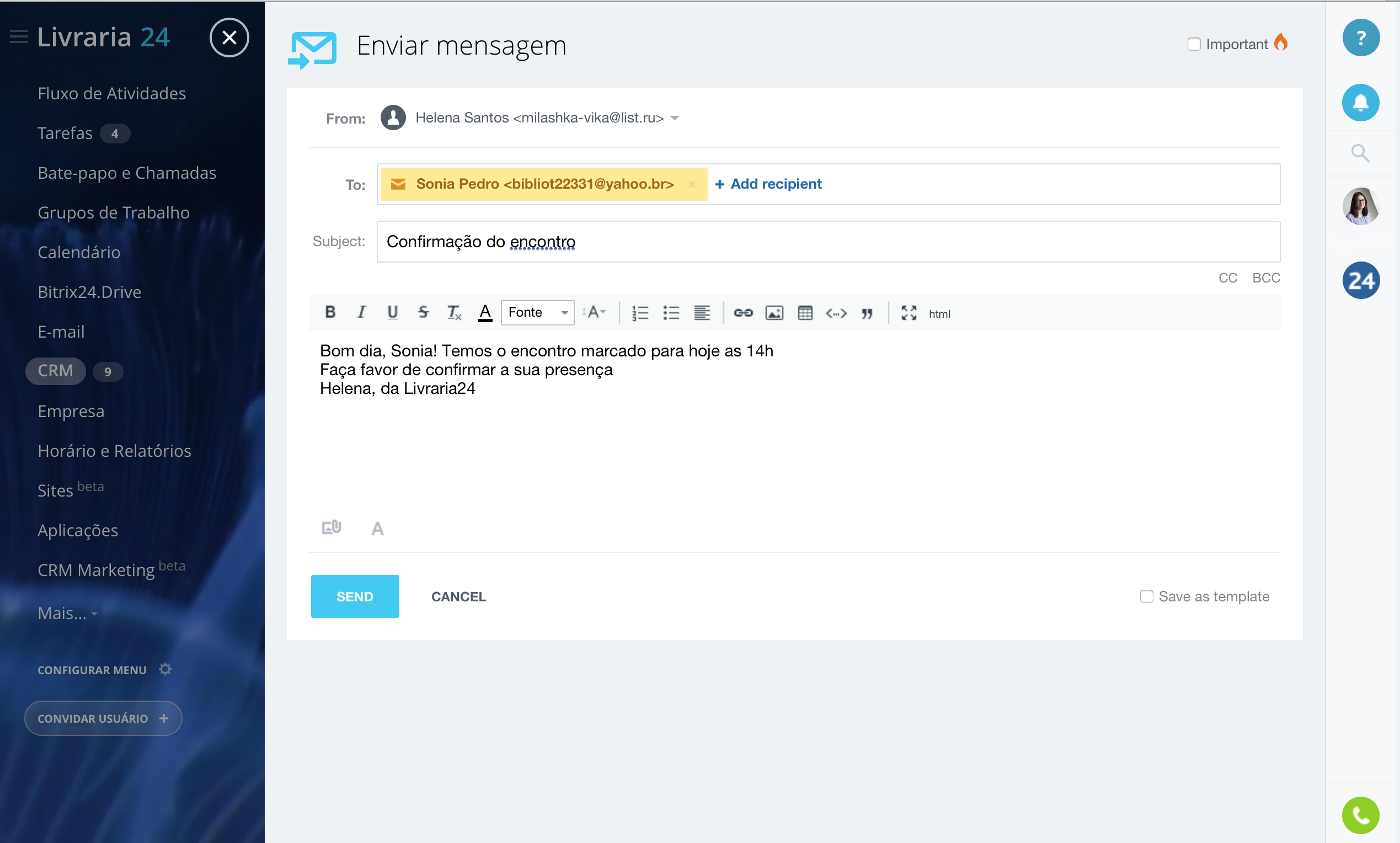Open the text color picker
1400x843 pixels.
[485, 313]
